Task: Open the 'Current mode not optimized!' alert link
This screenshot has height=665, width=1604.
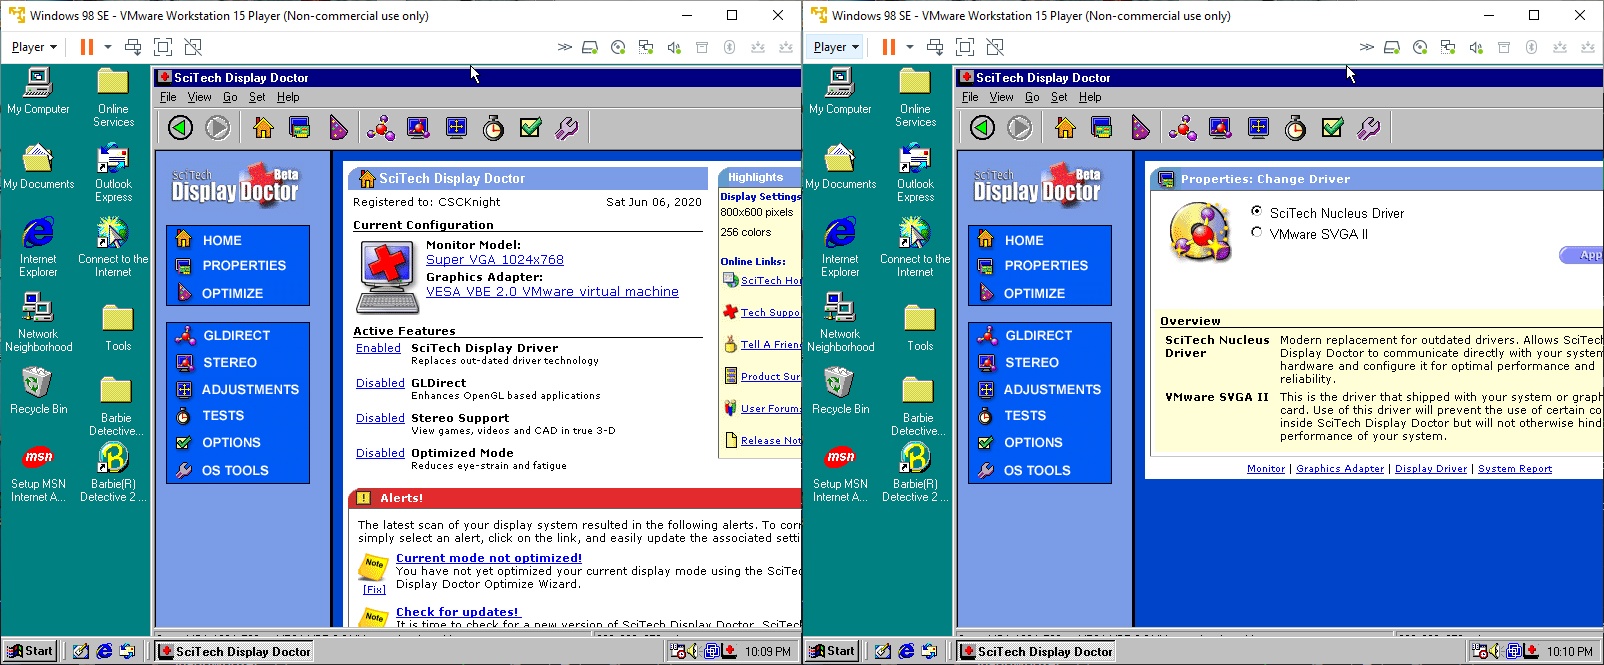Action: coord(489,558)
